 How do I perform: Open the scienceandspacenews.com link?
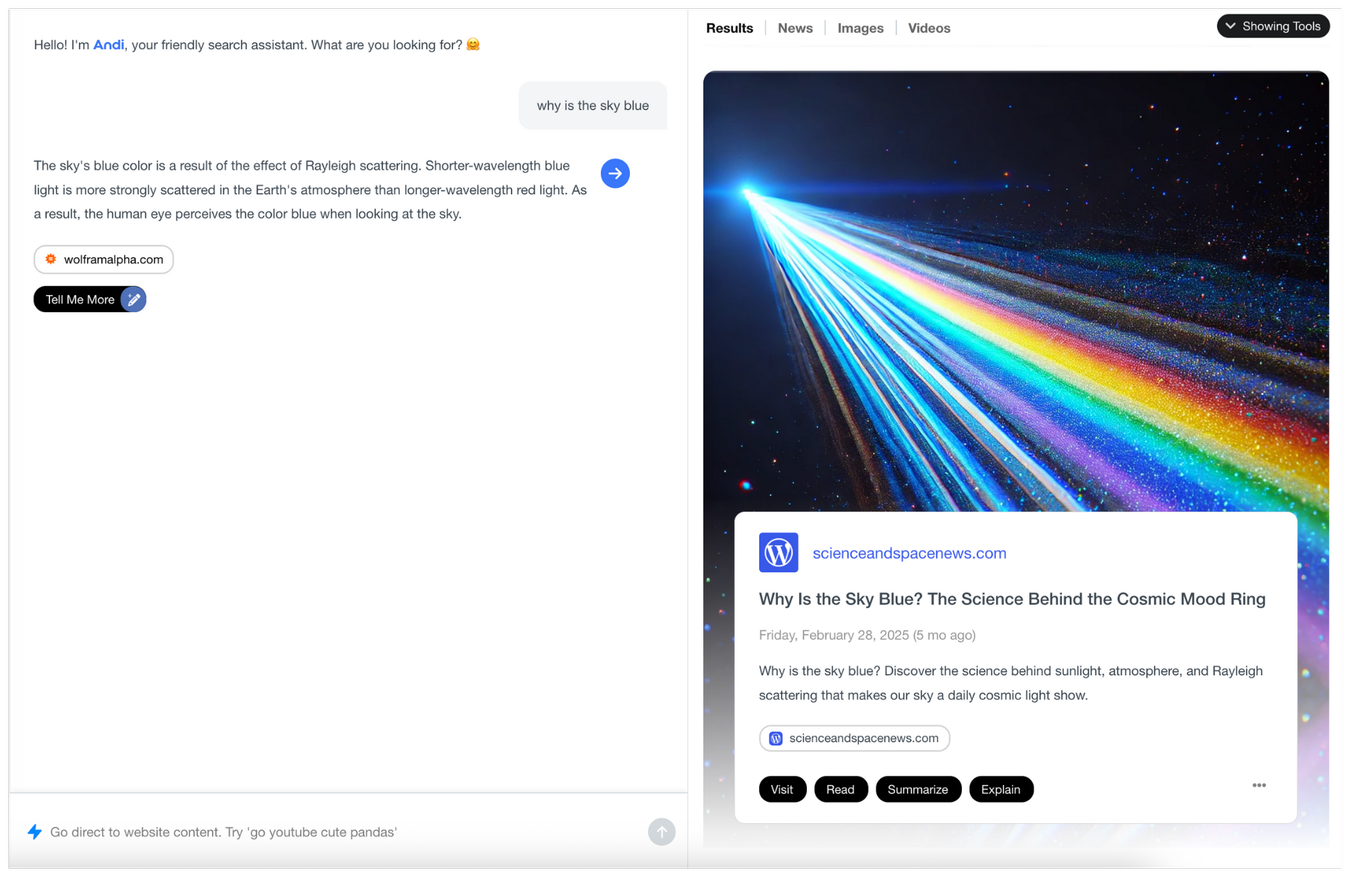909,552
